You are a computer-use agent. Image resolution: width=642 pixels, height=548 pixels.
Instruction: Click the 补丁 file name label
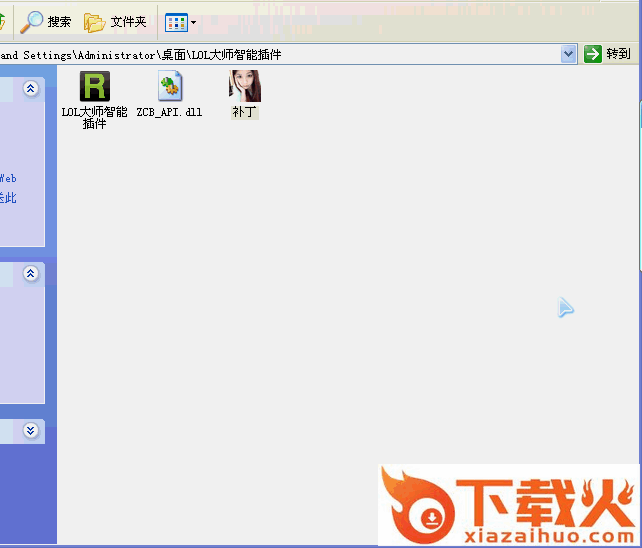(x=244, y=112)
